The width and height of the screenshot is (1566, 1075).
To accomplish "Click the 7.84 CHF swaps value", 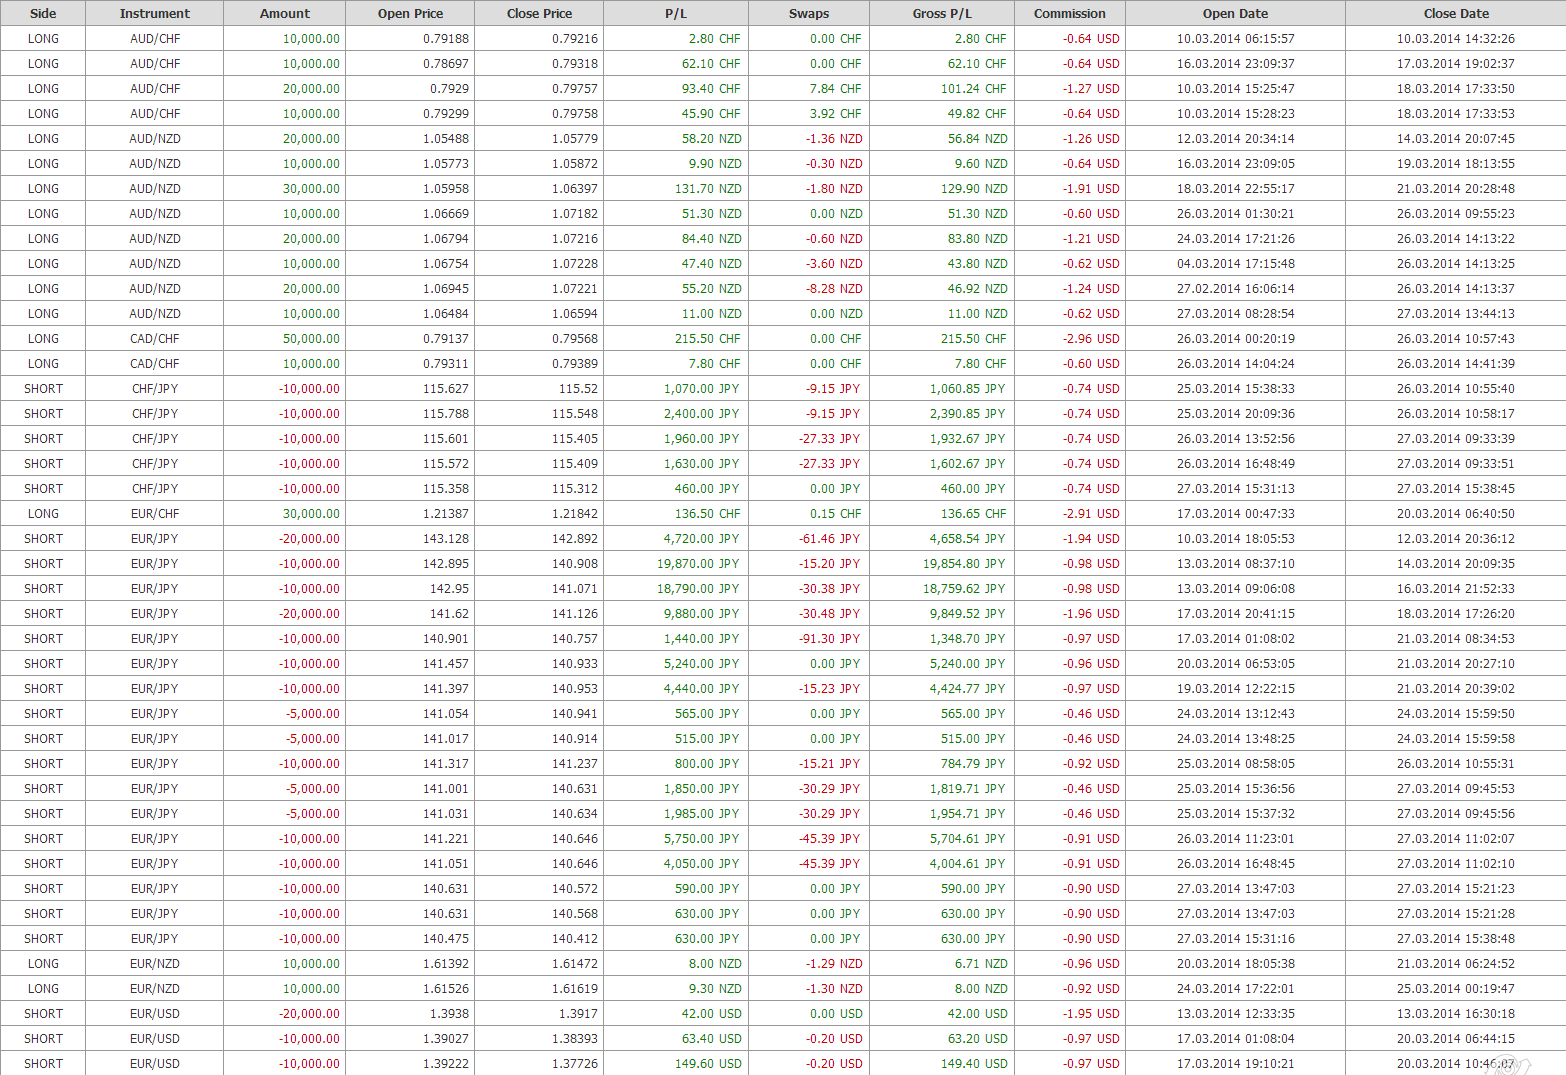I will click(835, 89).
